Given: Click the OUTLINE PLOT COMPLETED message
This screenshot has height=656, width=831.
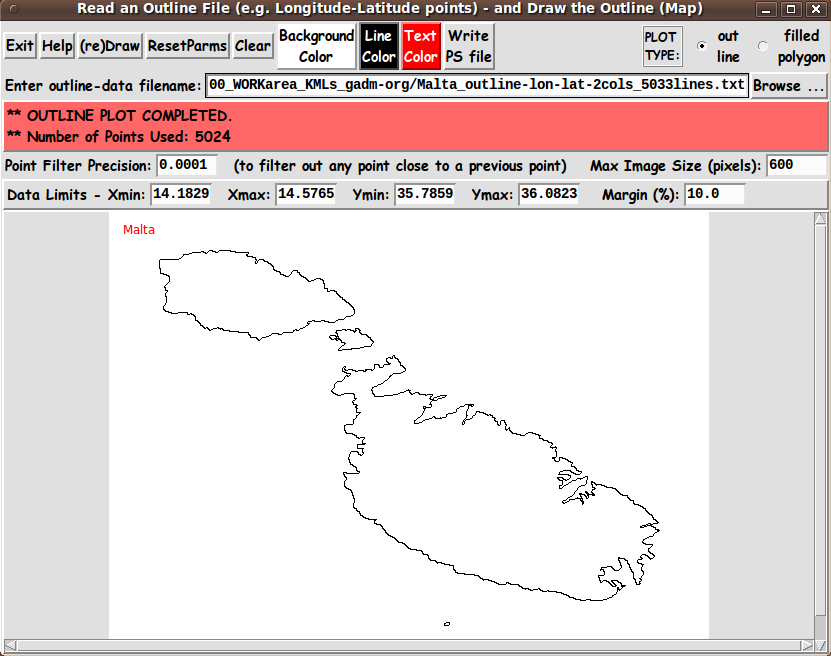Looking at the screenshot, I should coord(119,116).
